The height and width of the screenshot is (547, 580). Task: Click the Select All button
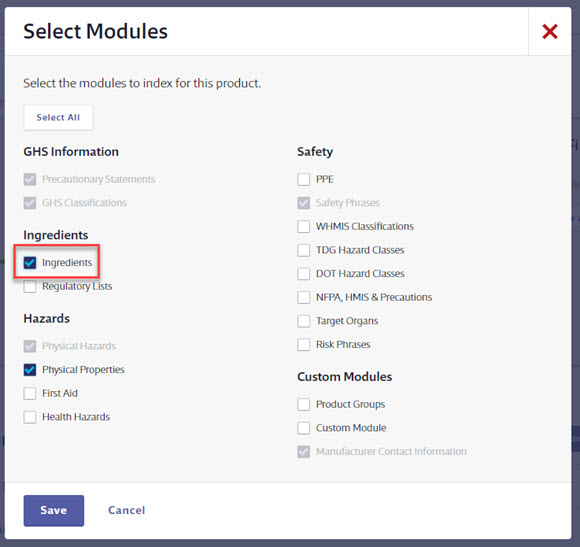point(58,118)
